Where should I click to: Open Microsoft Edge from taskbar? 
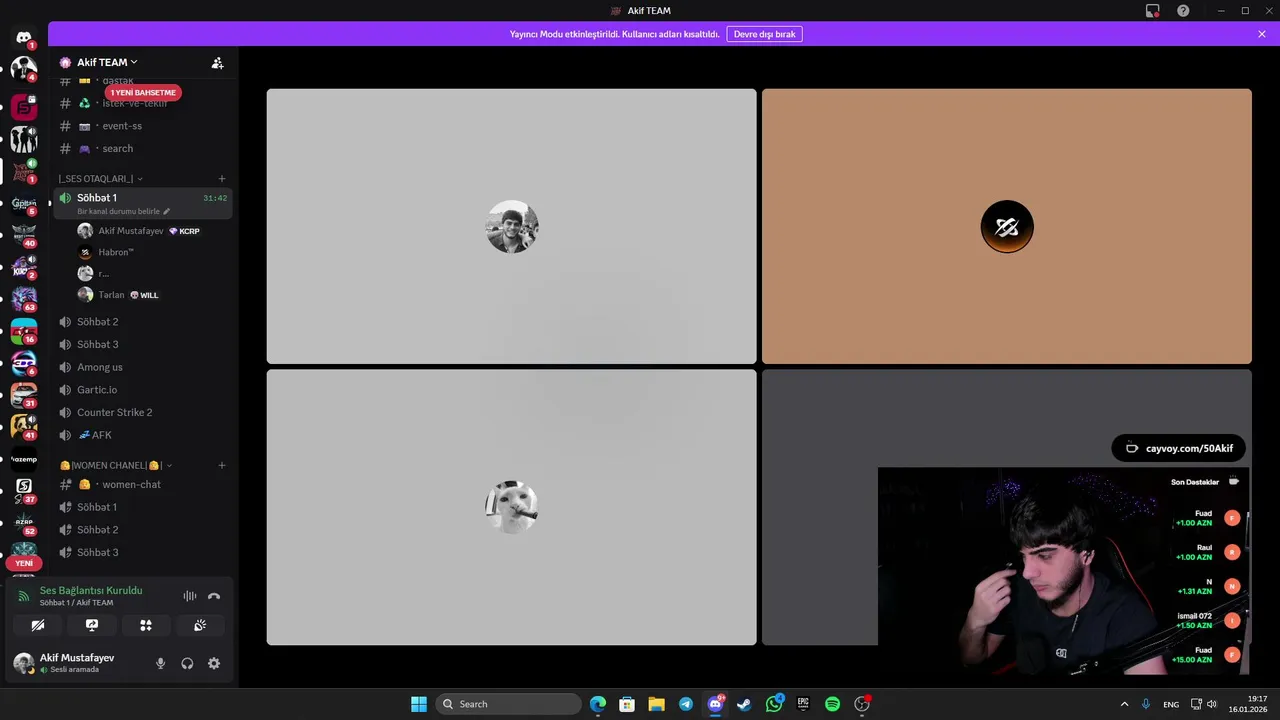(x=598, y=704)
